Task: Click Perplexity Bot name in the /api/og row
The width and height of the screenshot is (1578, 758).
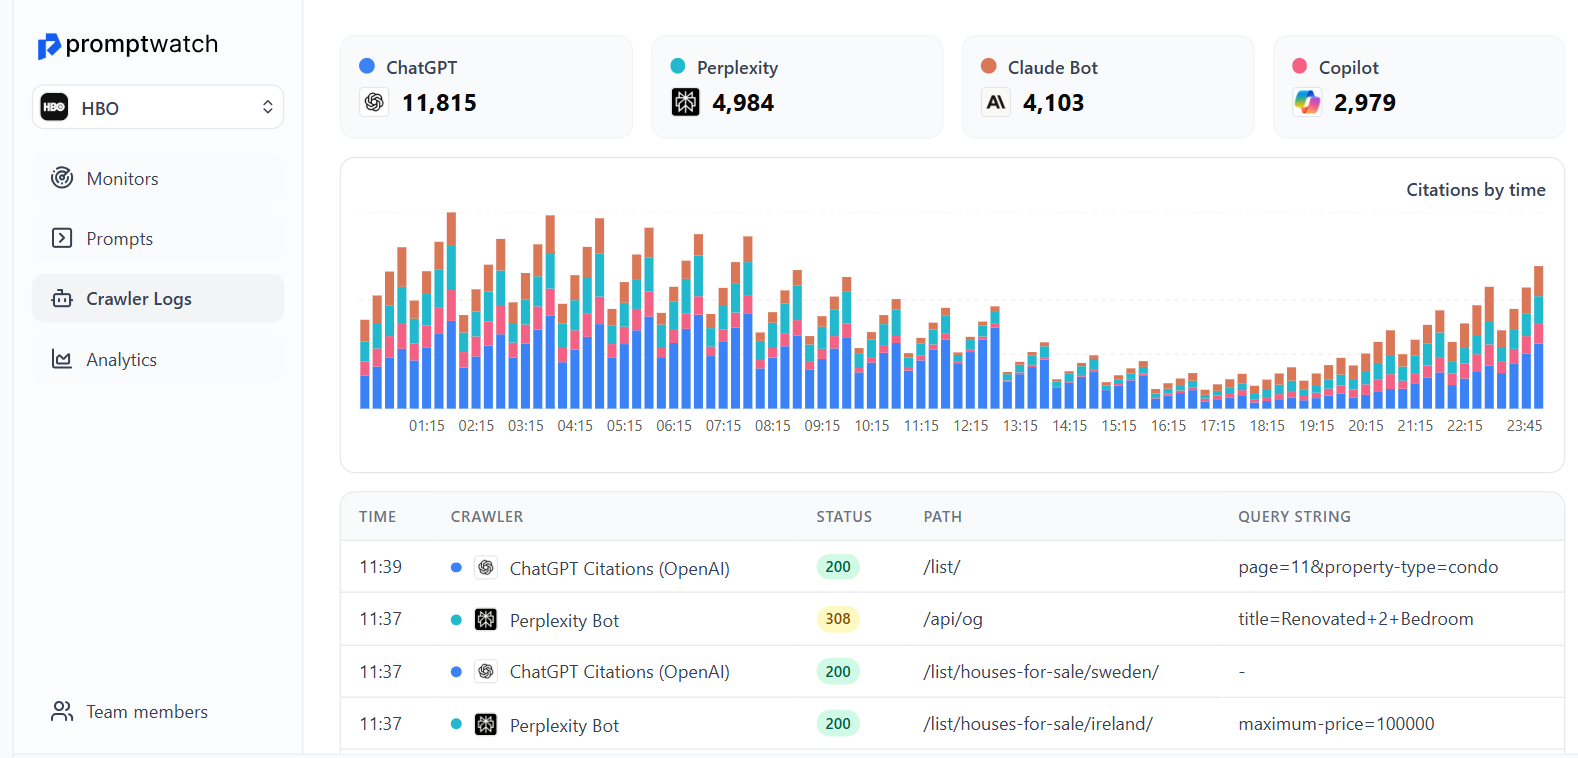Action: pos(564,621)
